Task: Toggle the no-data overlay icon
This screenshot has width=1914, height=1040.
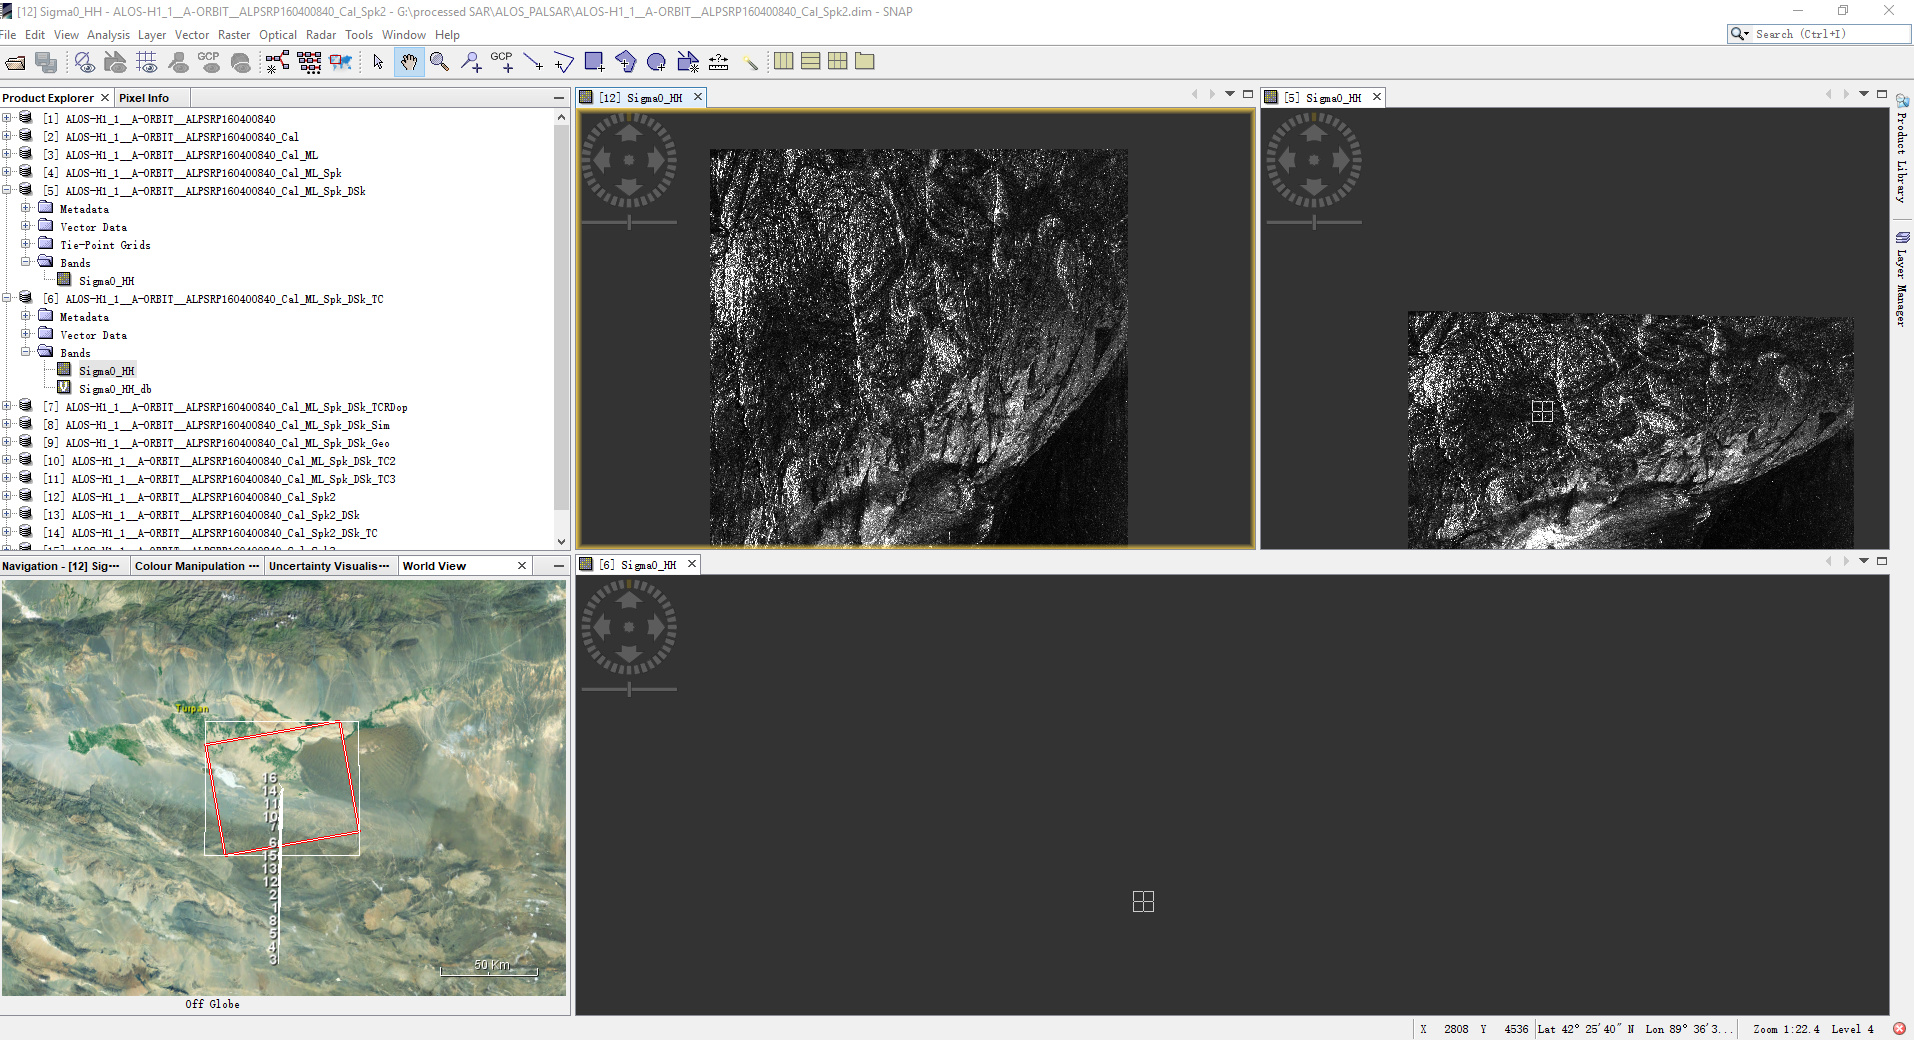Action: [x=85, y=63]
